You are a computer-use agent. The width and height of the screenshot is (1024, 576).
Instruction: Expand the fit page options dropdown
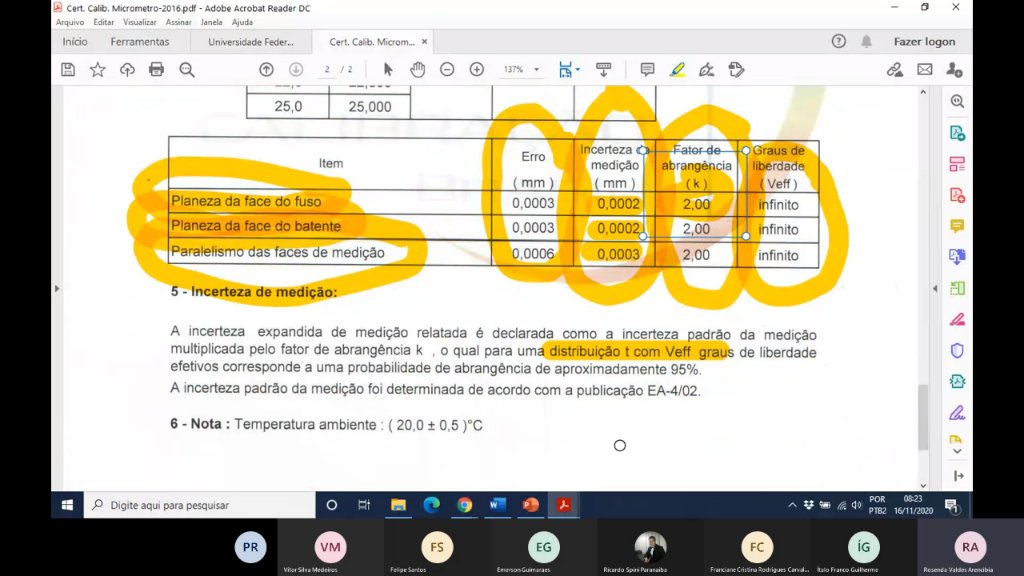click(578, 69)
